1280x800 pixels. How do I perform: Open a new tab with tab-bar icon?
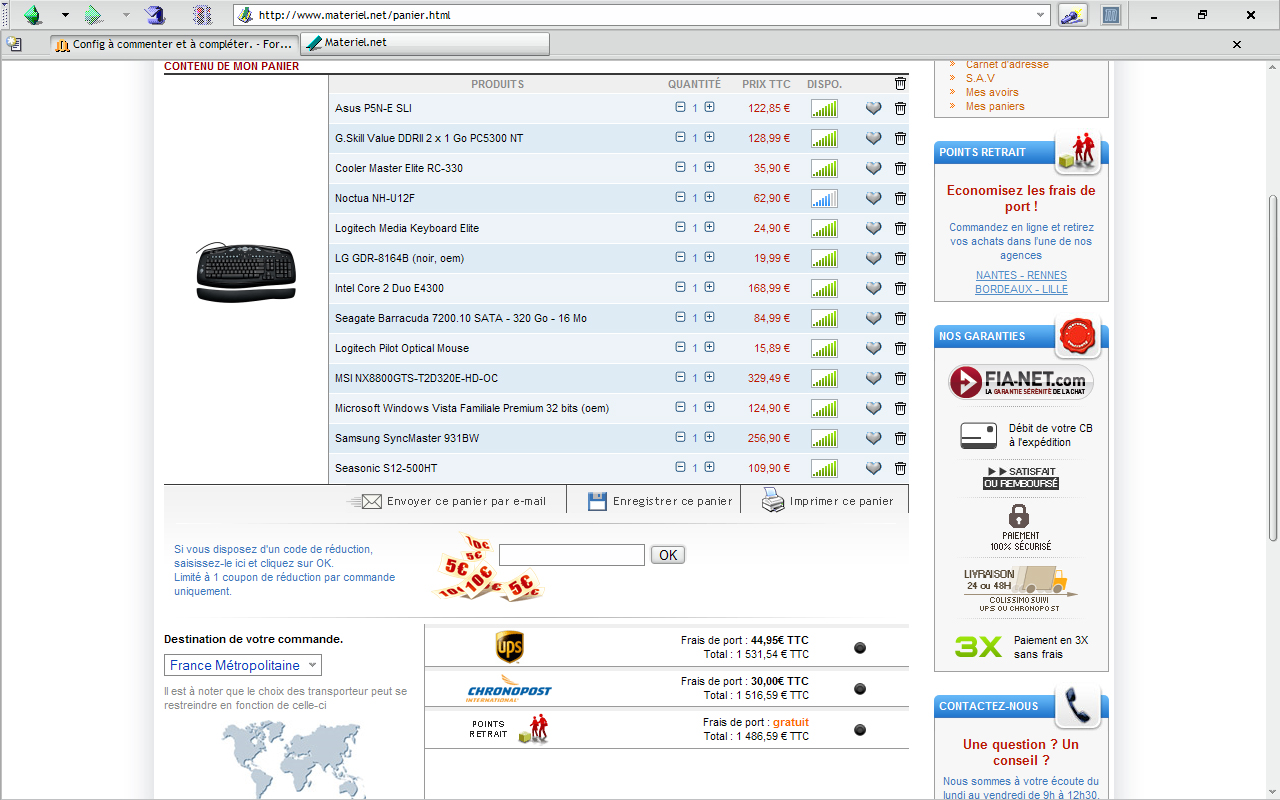coord(13,44)
